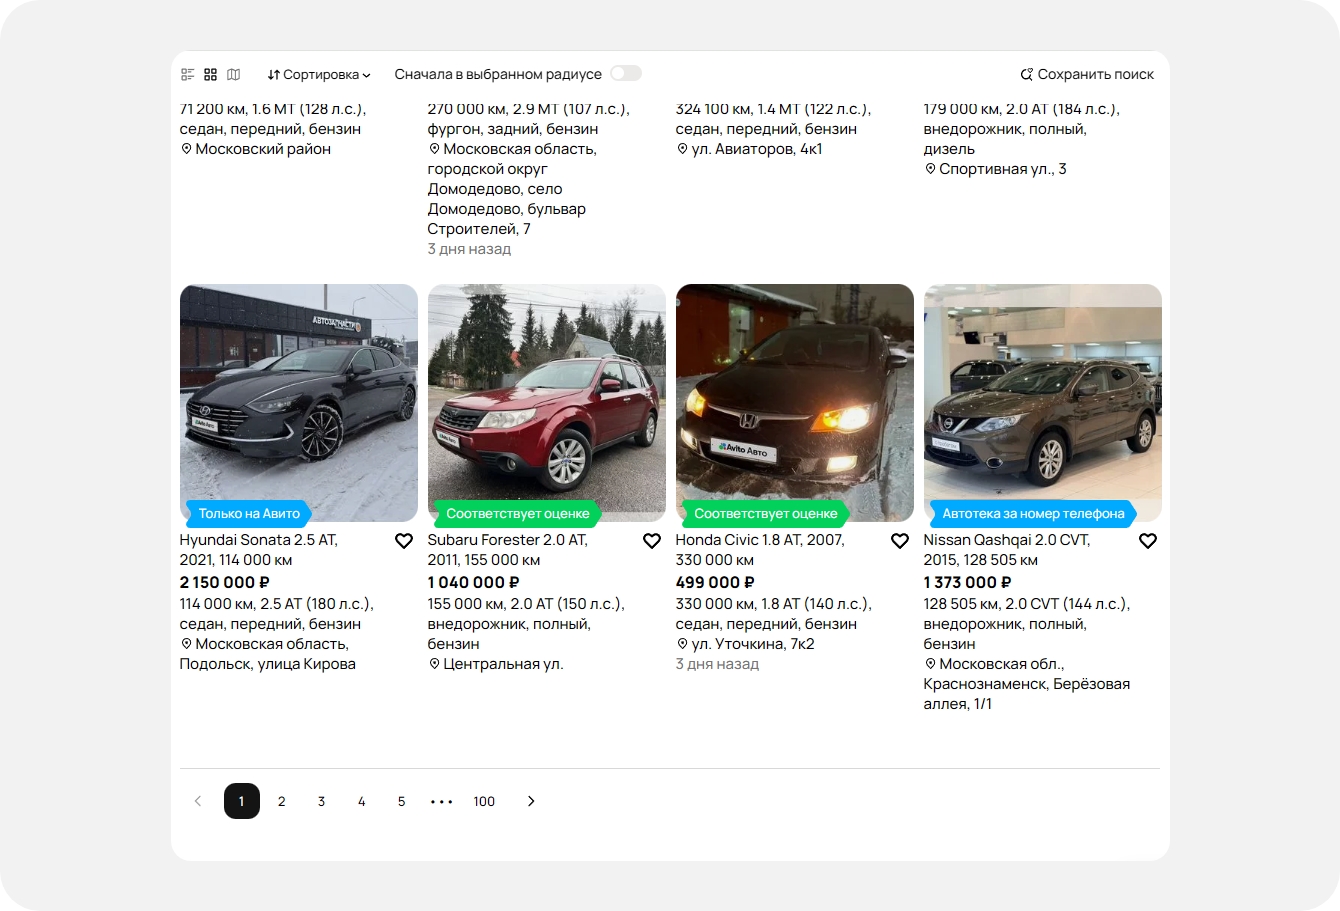1340x911 pixels.
Task: Go to page 4
Action: point(362,801)
